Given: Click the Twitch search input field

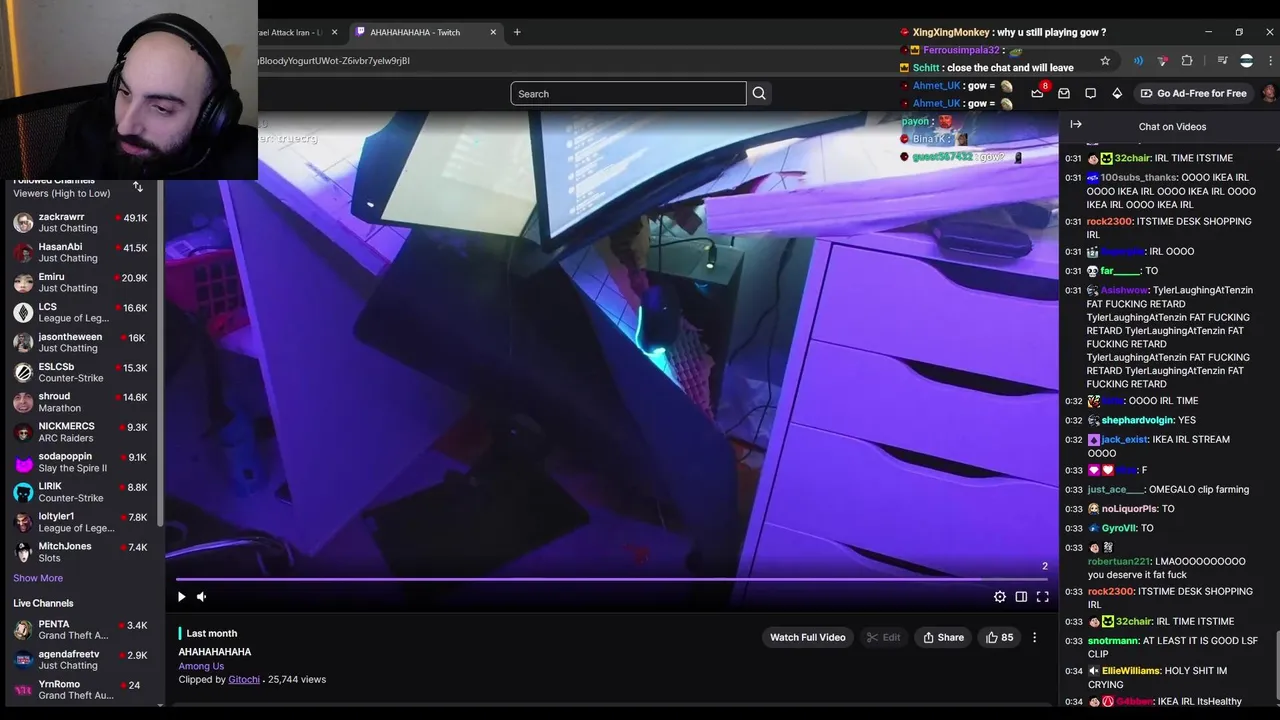Looking at the screenshot, I should (628, 94).
